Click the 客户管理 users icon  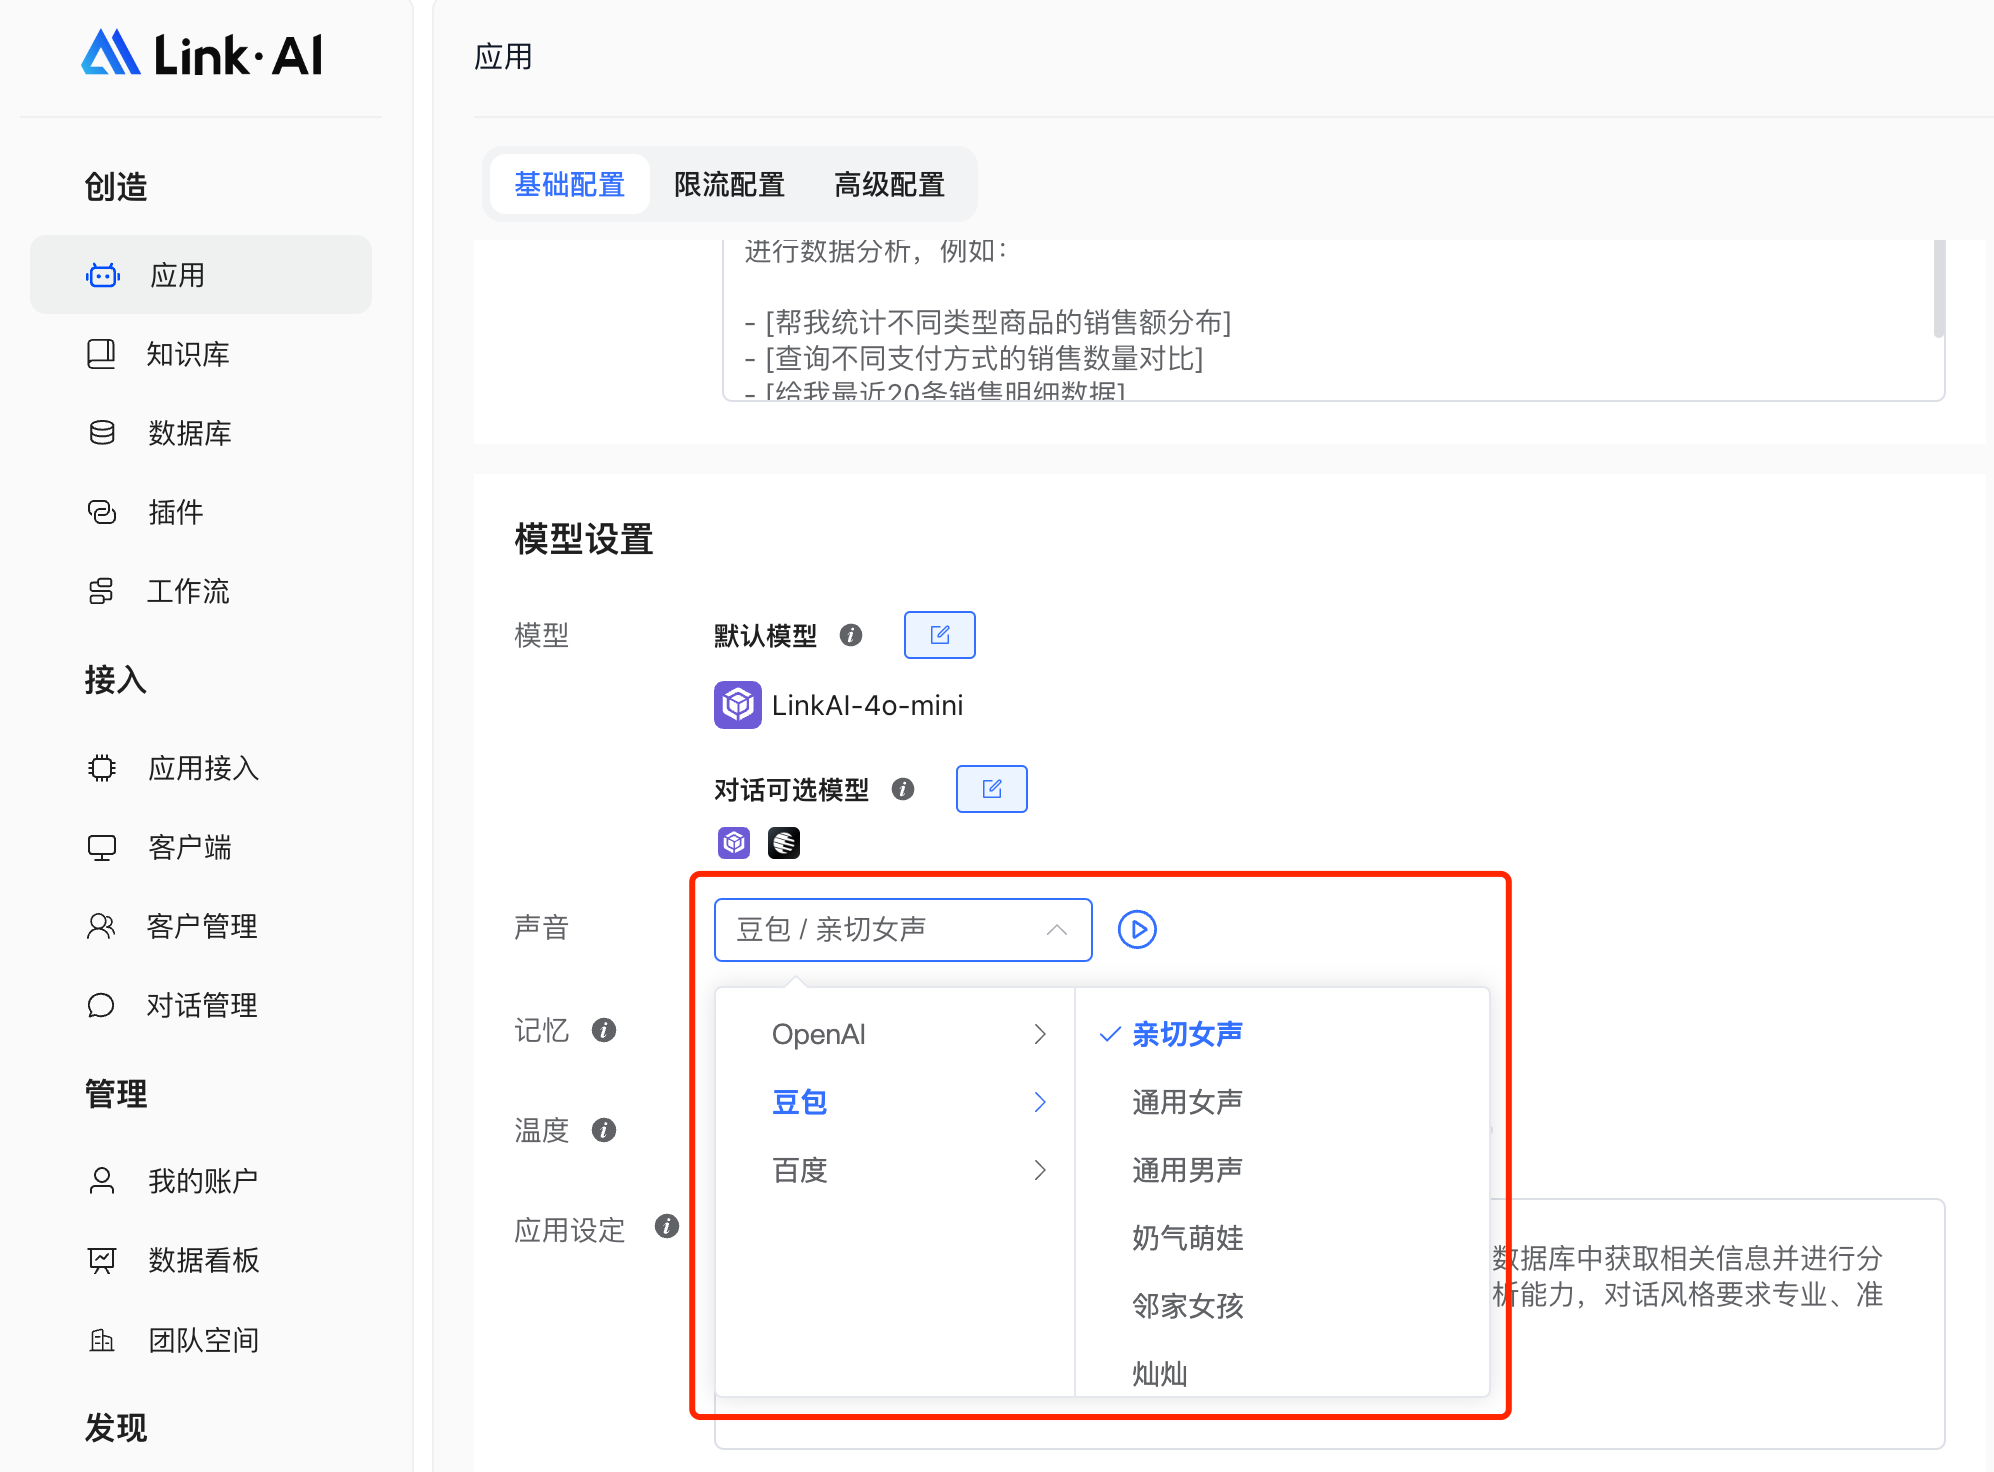point(101,926)
